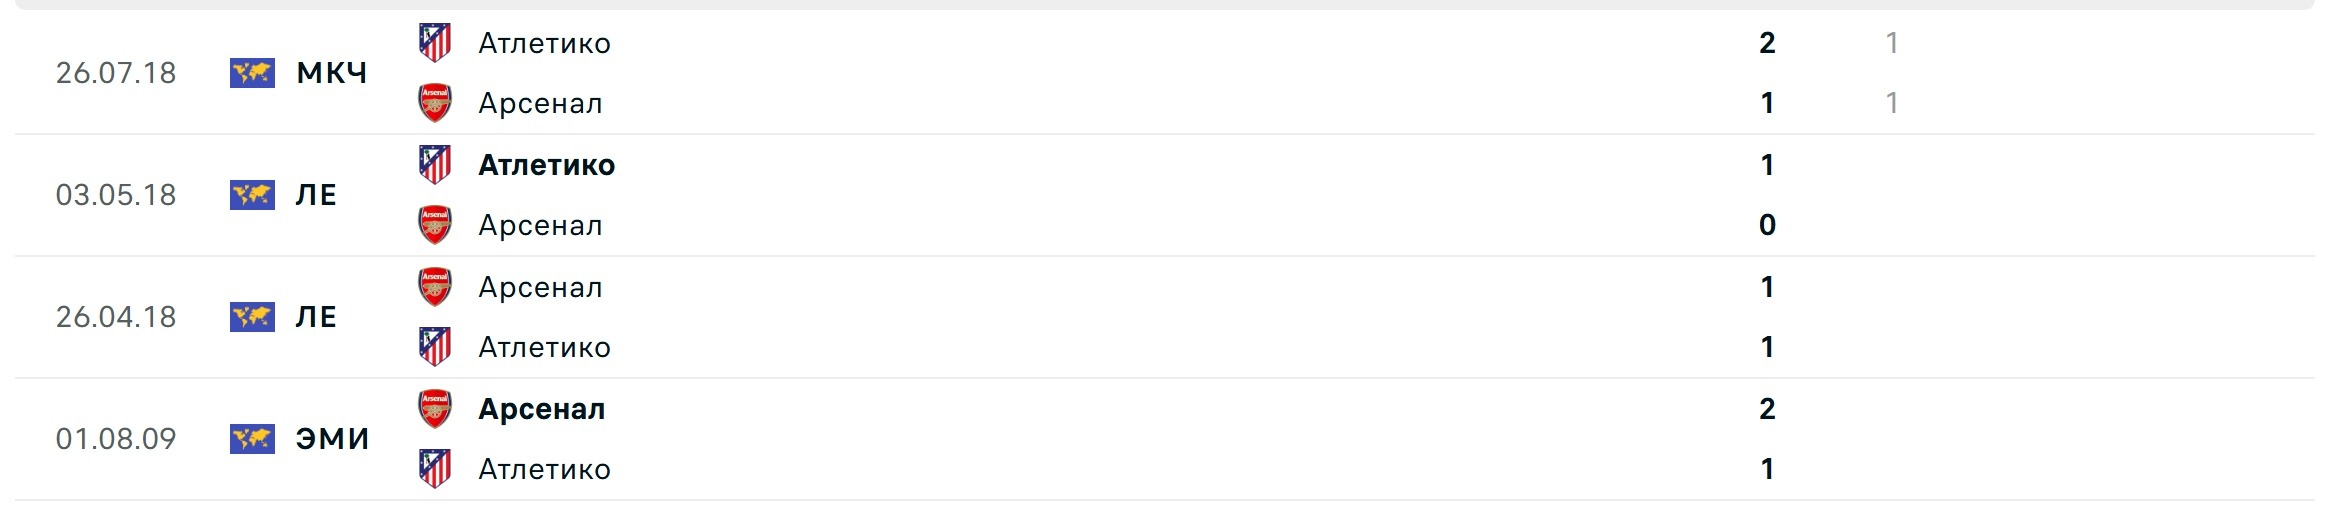2325x507 pixels.
Task: Click Арсенал name in 26.04.18 match
Action: click(x=540, y=287)
